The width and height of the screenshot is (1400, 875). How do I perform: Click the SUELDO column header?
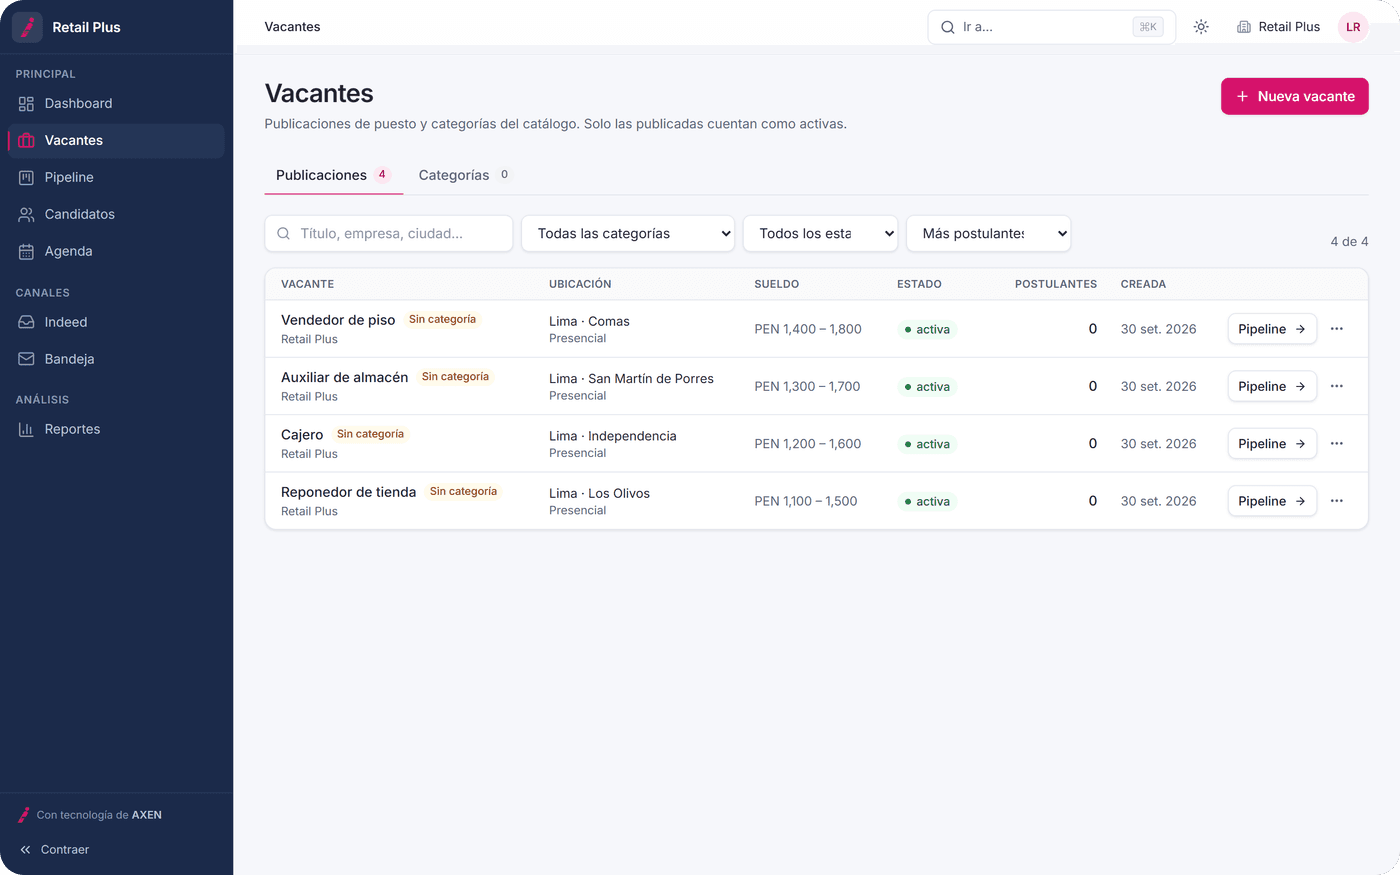[777, 284]
